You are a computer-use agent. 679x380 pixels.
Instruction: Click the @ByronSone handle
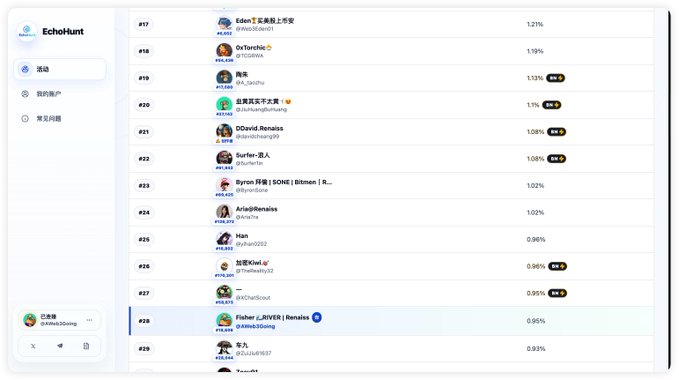[252, 190]
